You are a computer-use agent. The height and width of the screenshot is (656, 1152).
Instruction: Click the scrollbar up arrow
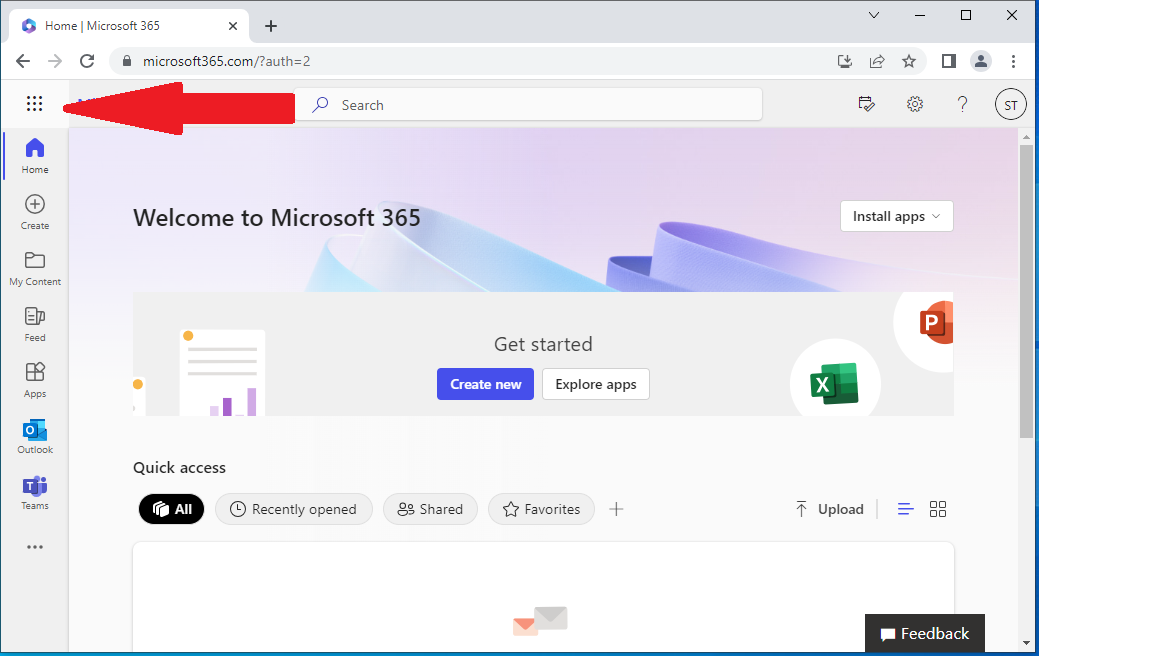1026,137
